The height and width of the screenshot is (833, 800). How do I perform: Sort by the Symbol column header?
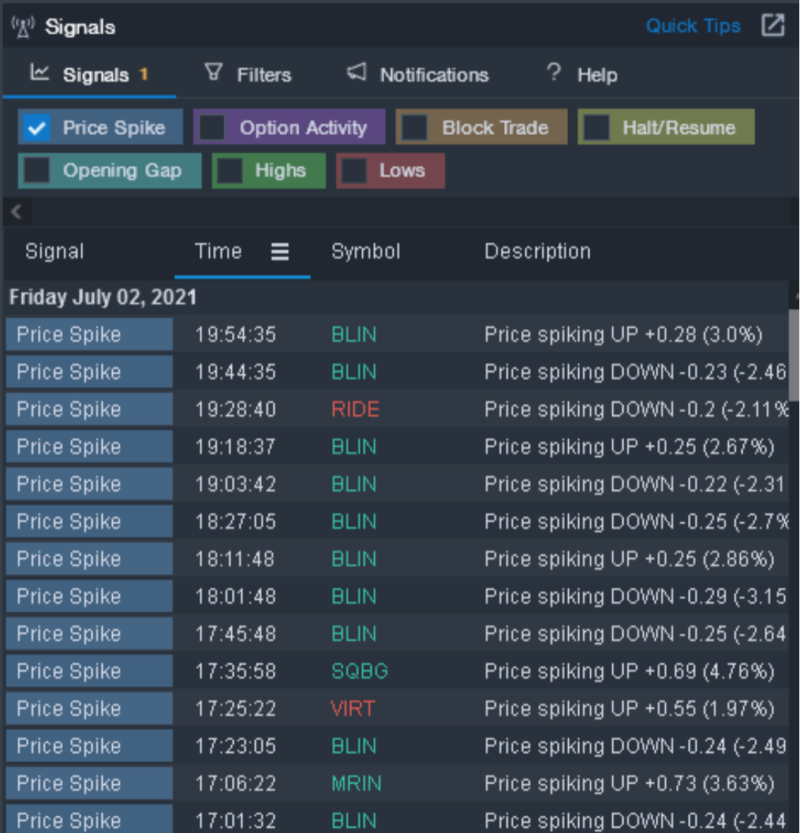pos(366,251)
